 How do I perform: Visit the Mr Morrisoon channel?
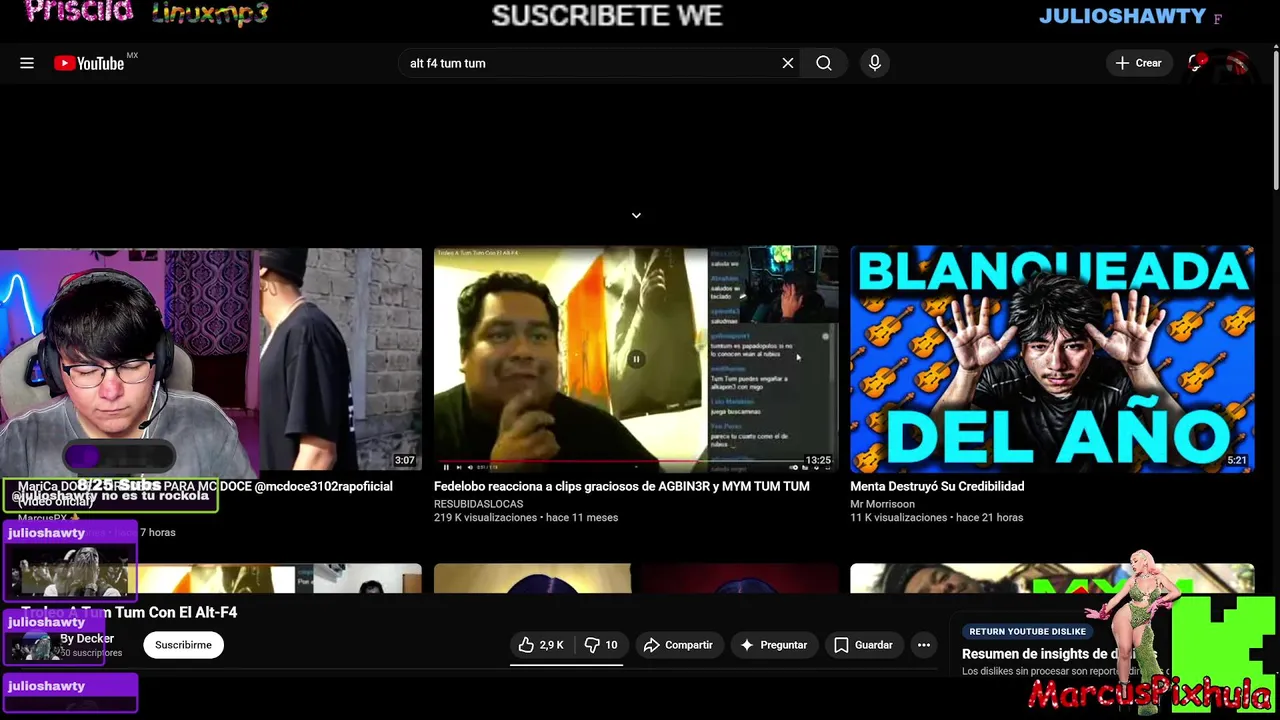[x=882, y=504]
